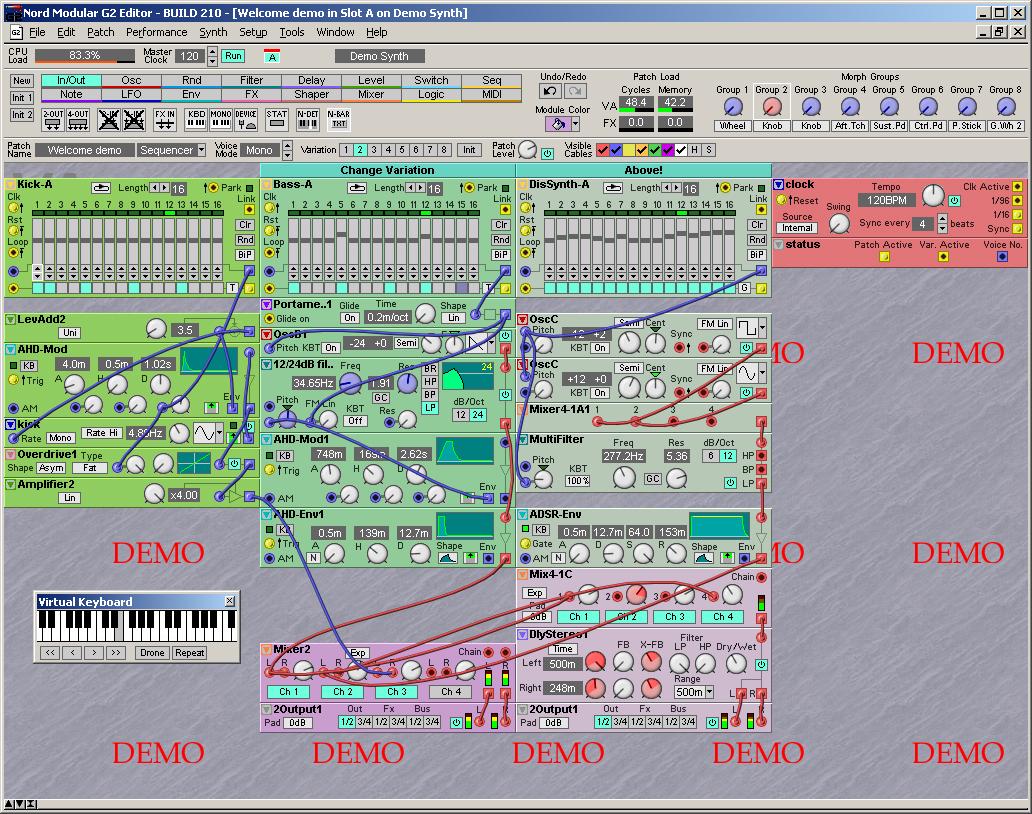
Task: Insert the KBD keyboard module
Action: (196, 119)
